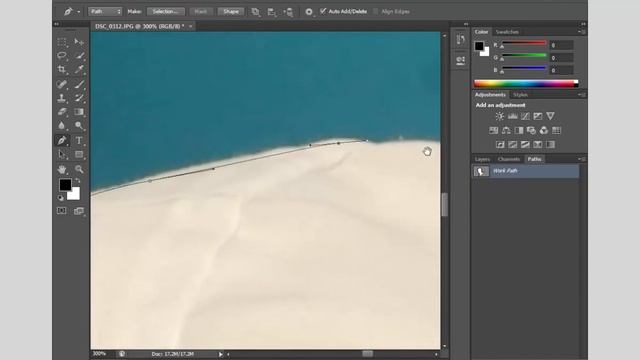Open path arrangement options
Screen dimensions: 640x360
[289, 12]
